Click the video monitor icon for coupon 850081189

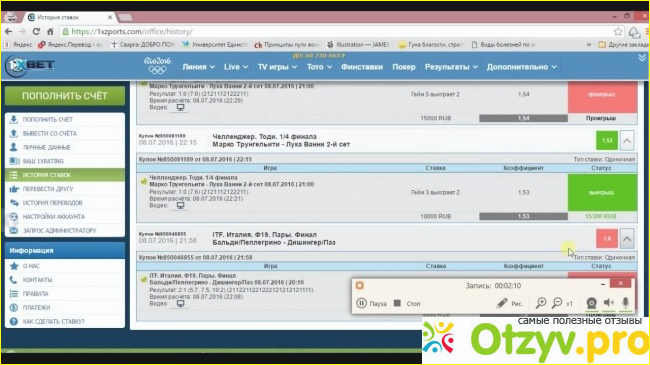pos(180,205)
